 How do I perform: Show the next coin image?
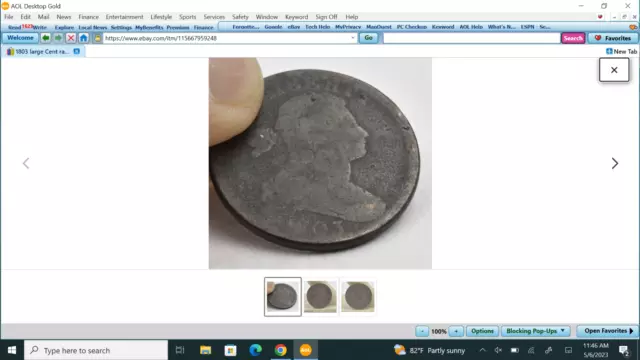(x=615, y=163)
